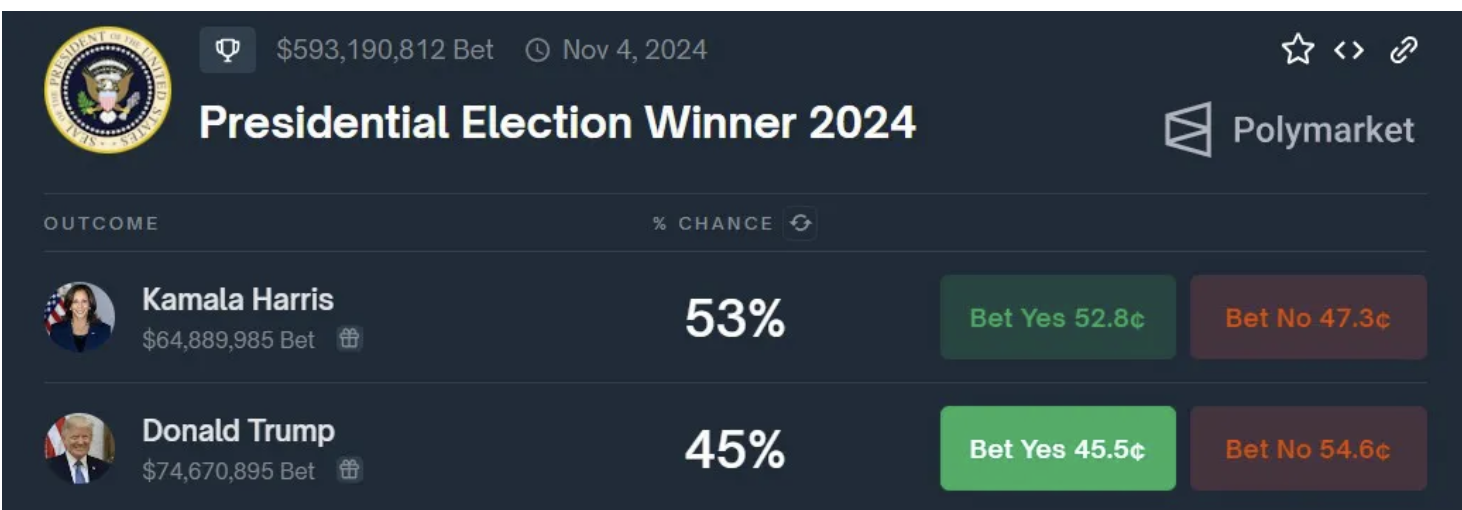Select Bet Yes 45.5¢ for Trump
This screenshot has width=1462, height=510.
click(1057, 448)
